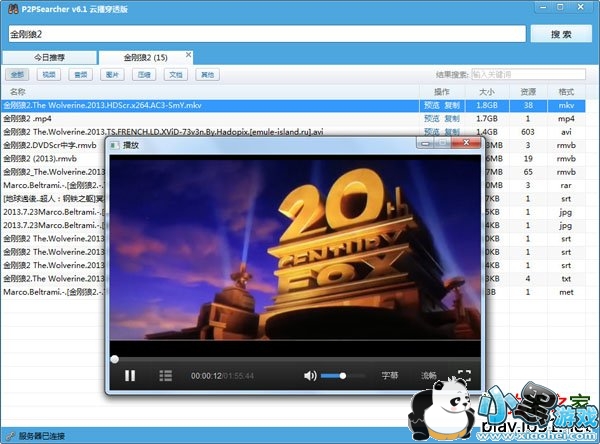Viewport: 600px width, 444px height.
Task: Select the 地球最後.超人 srt row
Action: (x=53, y=199)
